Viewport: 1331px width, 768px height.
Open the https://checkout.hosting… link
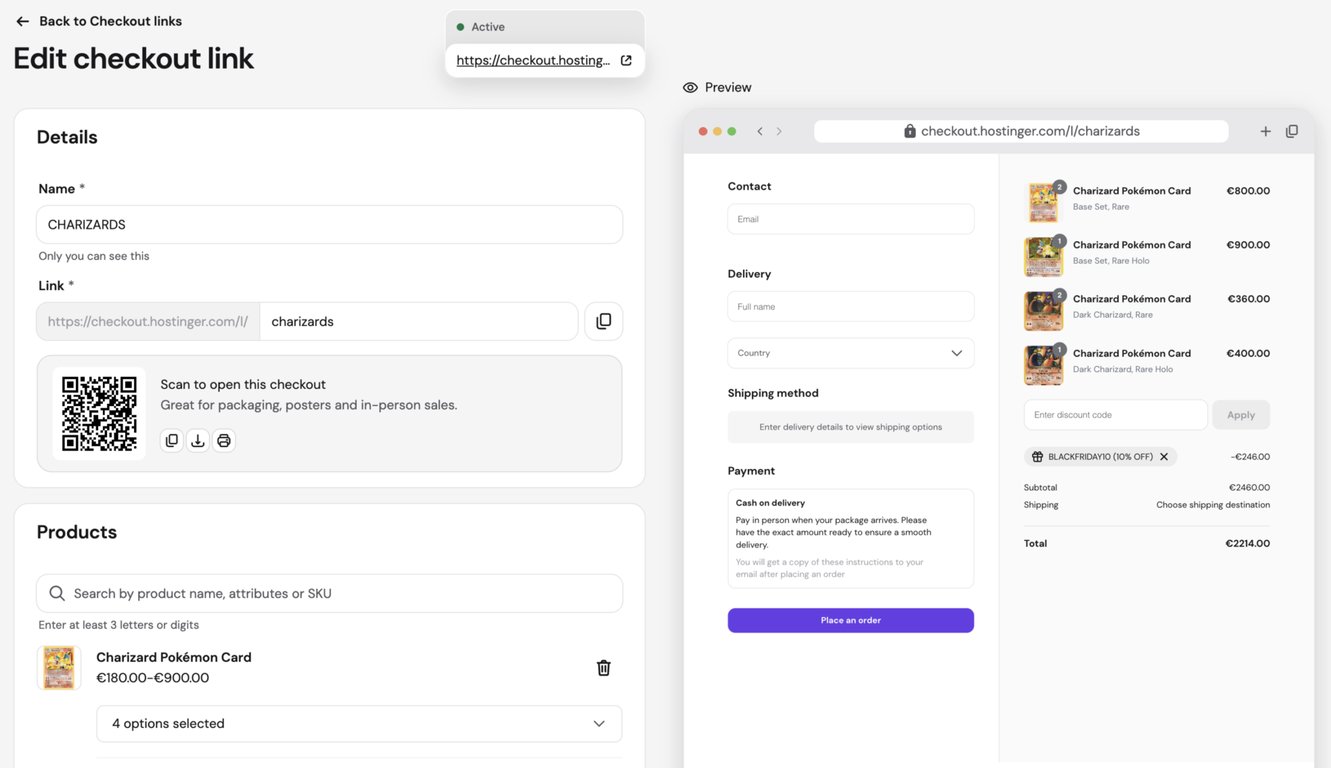coord(533,60)
